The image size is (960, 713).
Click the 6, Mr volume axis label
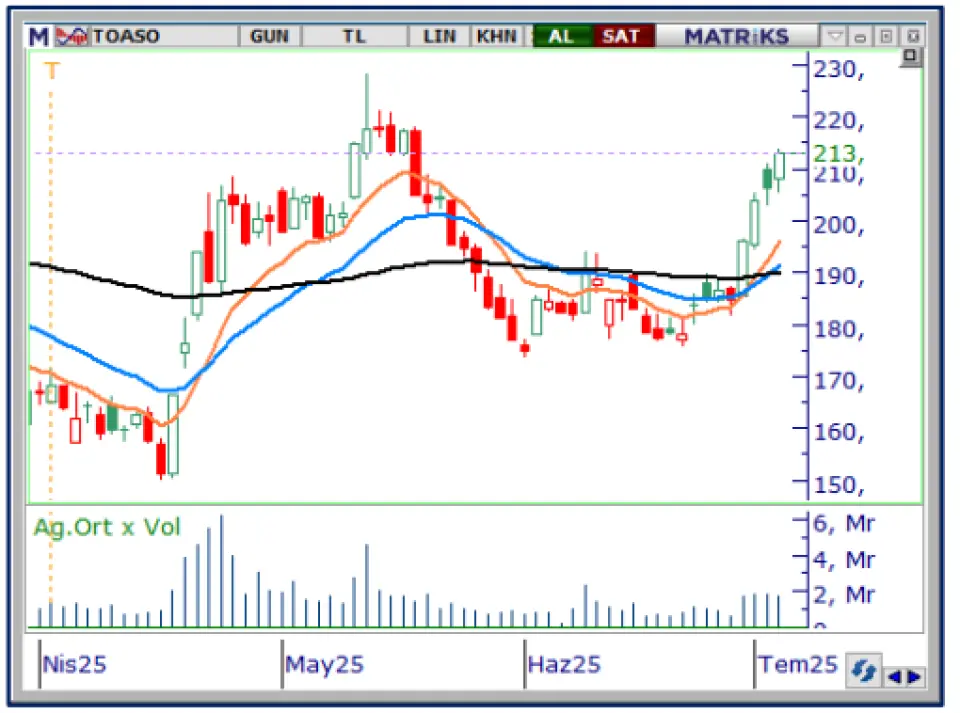coord(844,524)
